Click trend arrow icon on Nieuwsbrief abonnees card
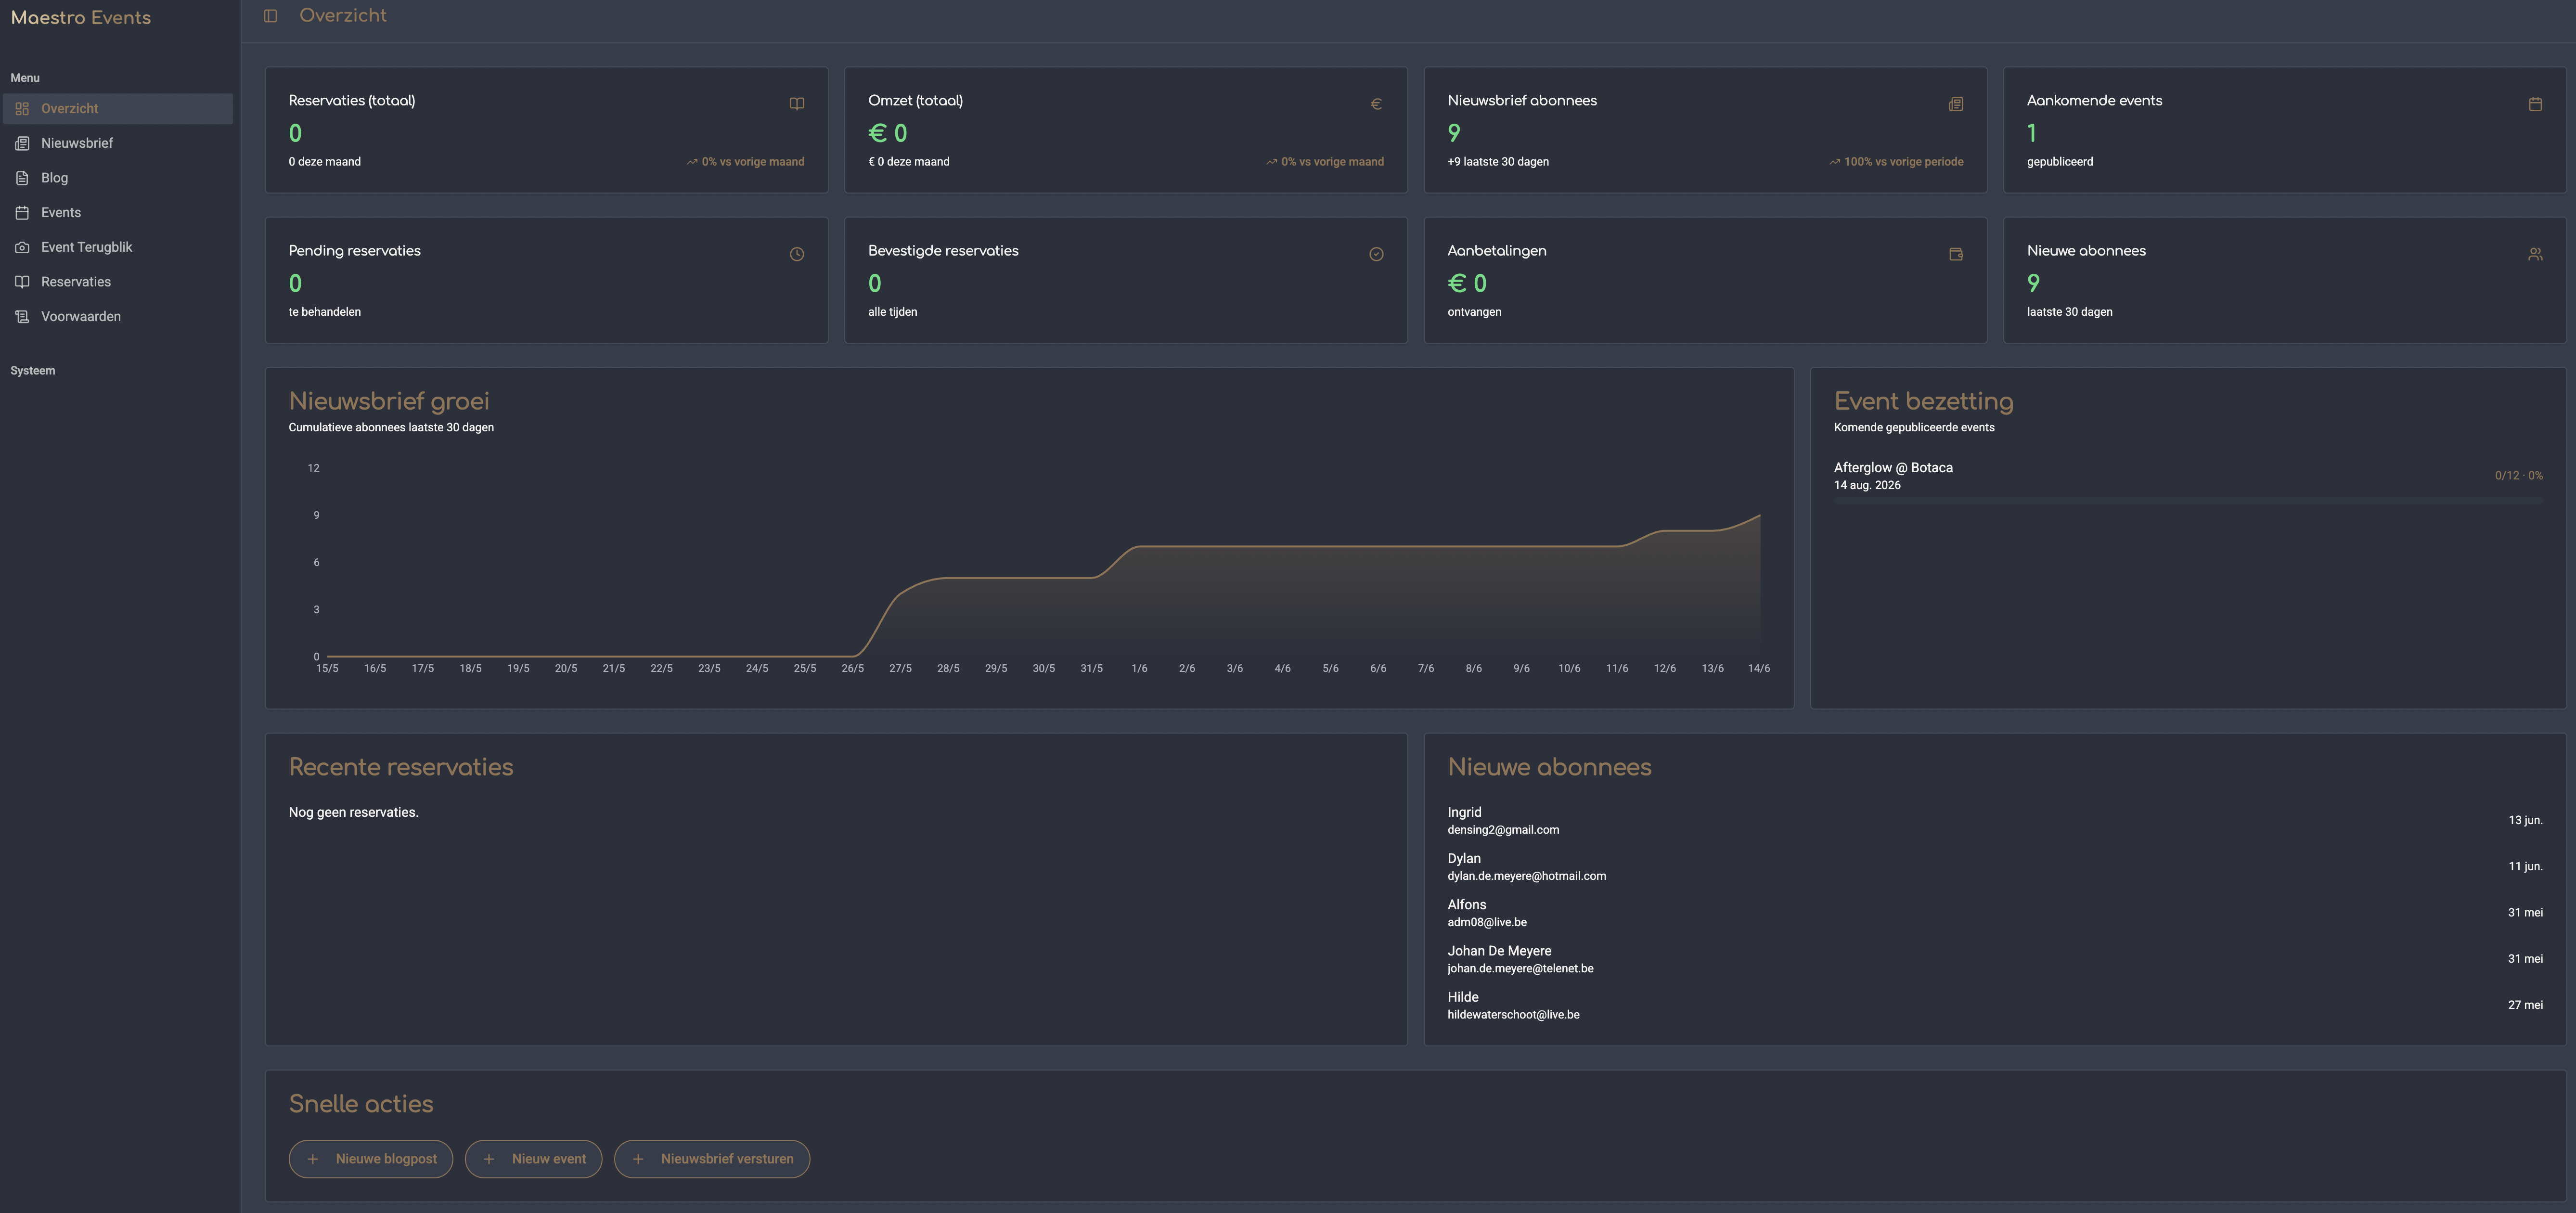 pos(1834,162)
